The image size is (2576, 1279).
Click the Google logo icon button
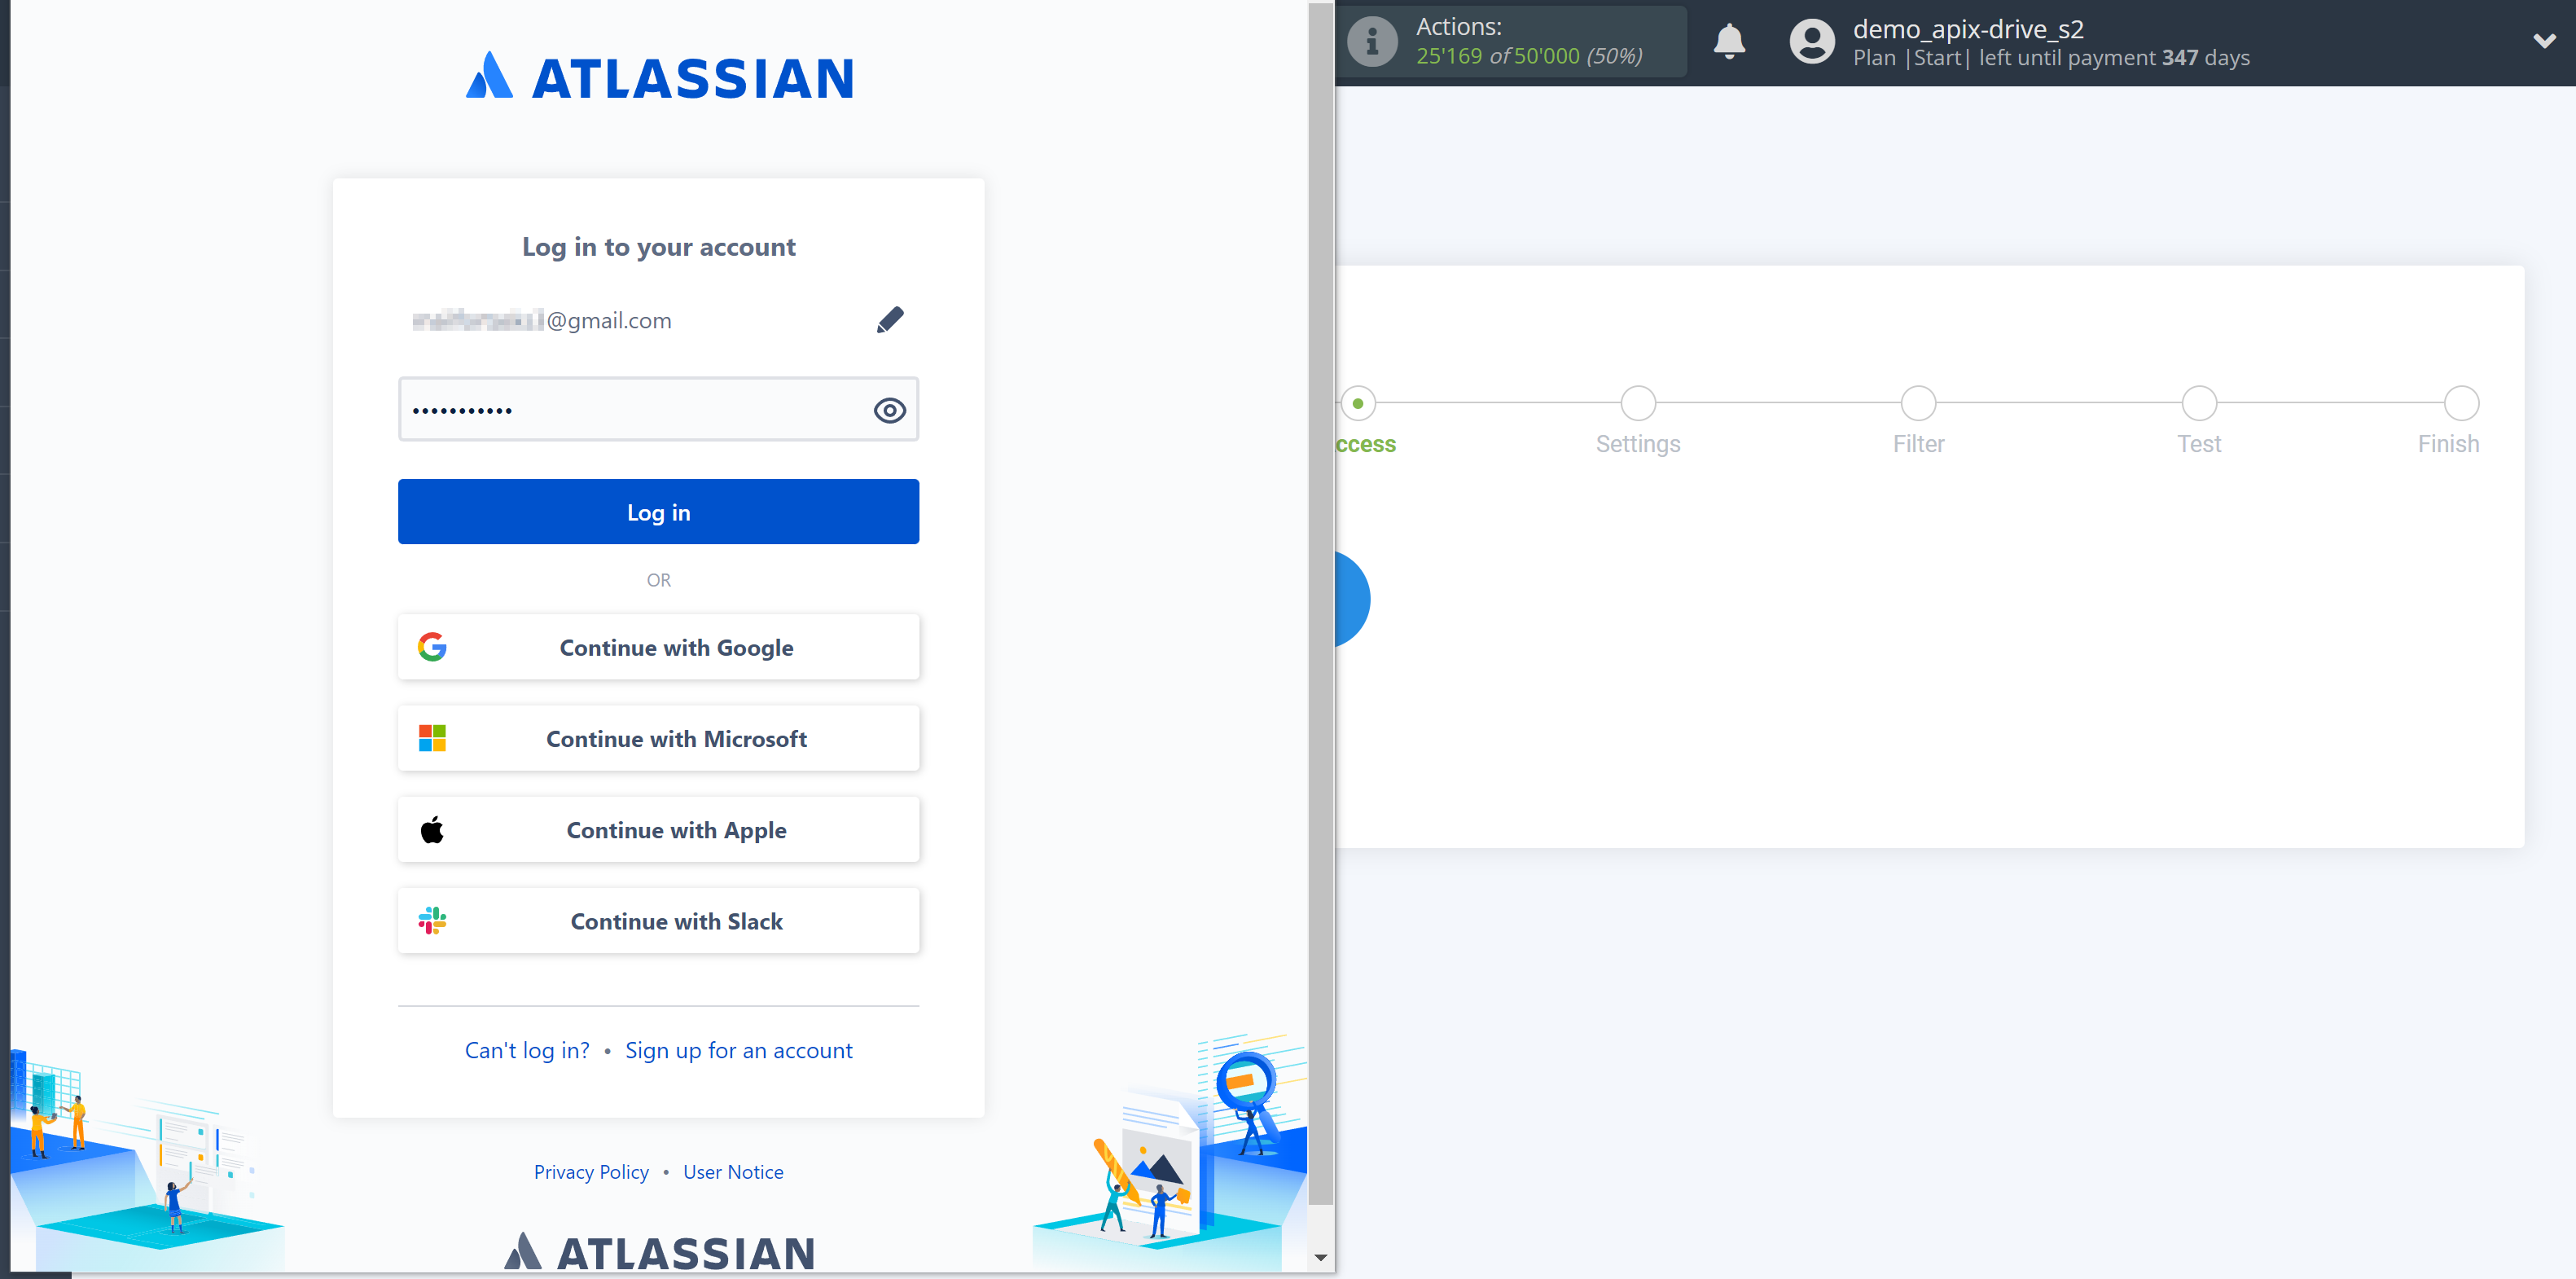[x=434, y=646]
